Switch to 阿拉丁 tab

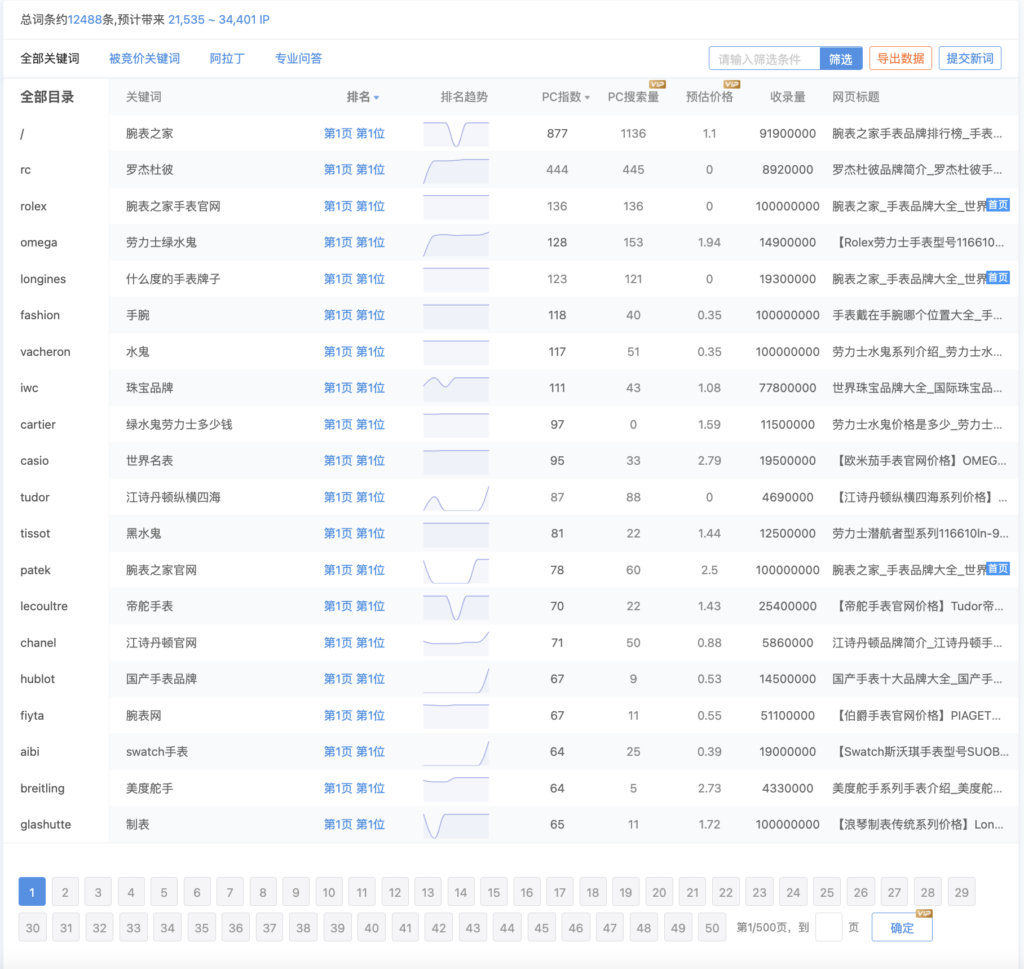pos(227,59)
